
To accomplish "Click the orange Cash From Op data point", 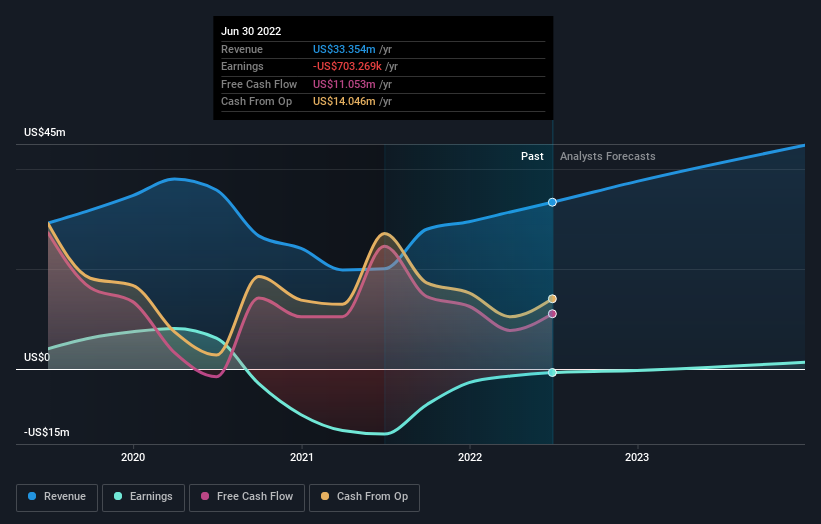I will click(x=552, y=299).
